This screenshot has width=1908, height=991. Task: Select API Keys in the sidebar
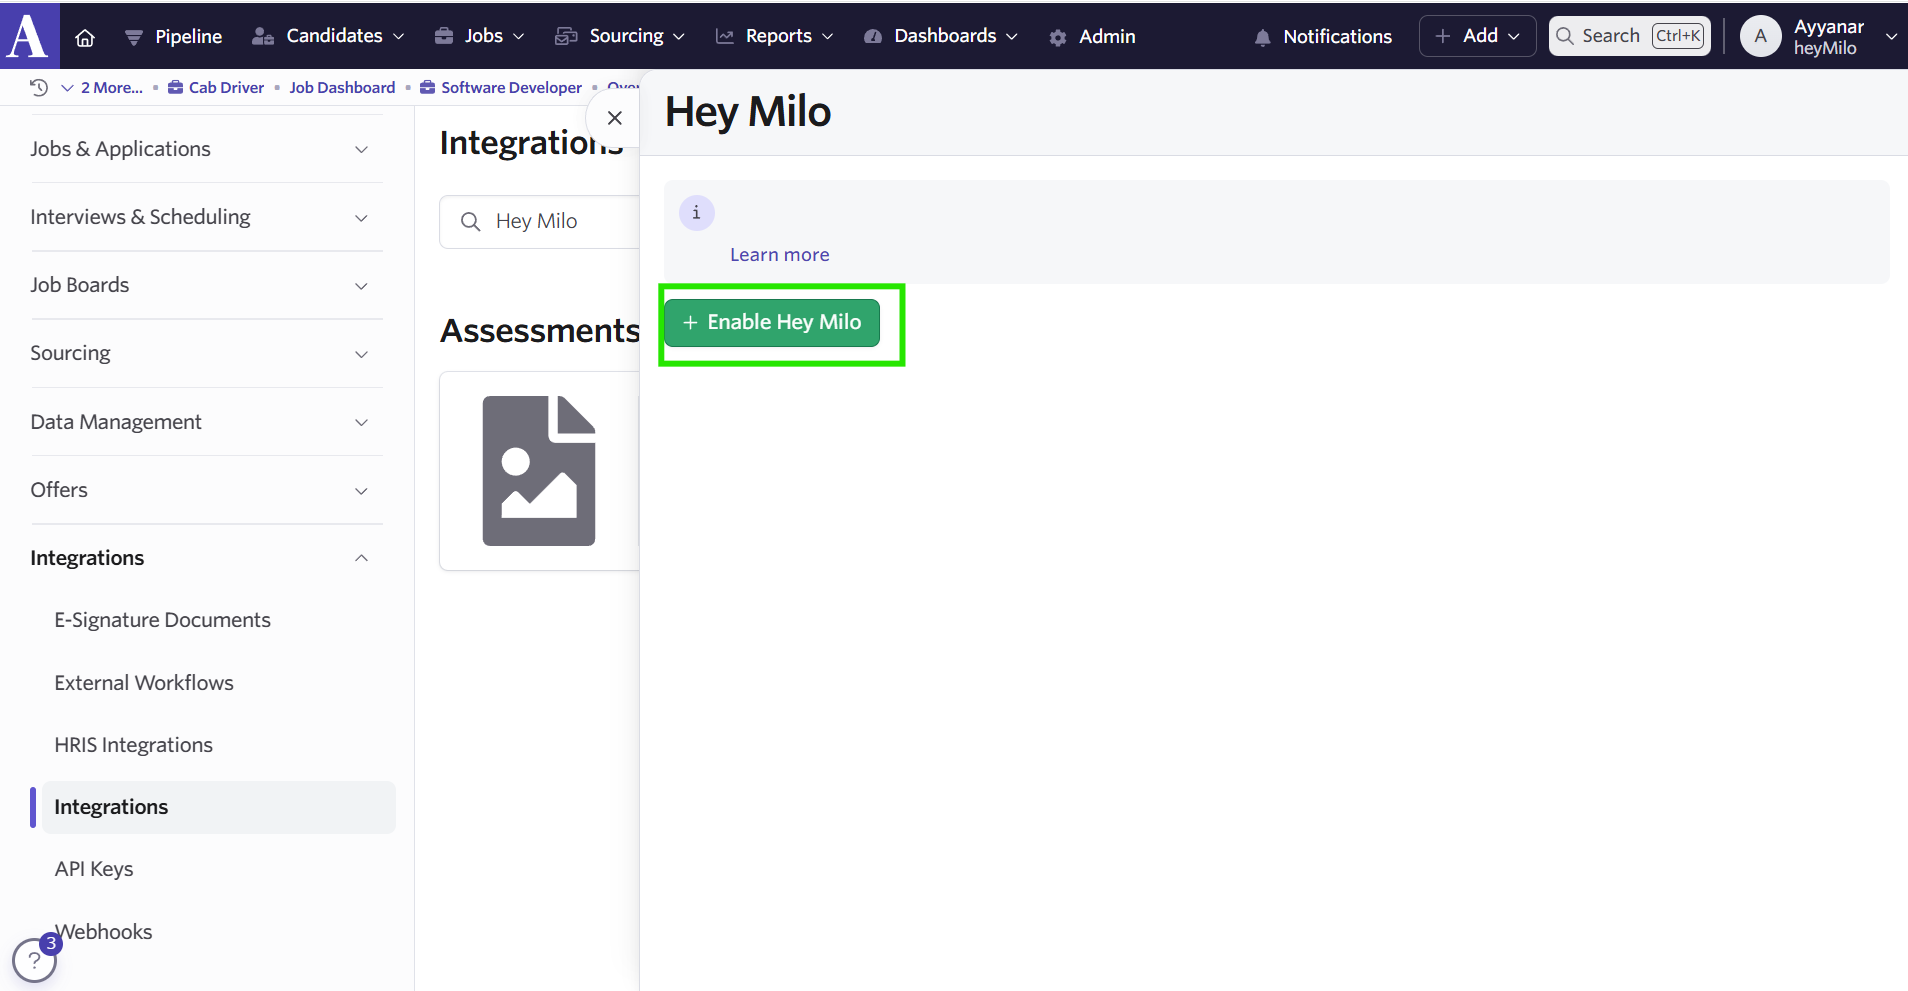coord(94,869)
